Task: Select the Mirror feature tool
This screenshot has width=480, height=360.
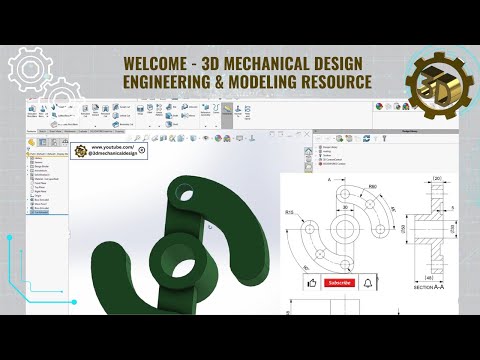Action: pos(188,116)
